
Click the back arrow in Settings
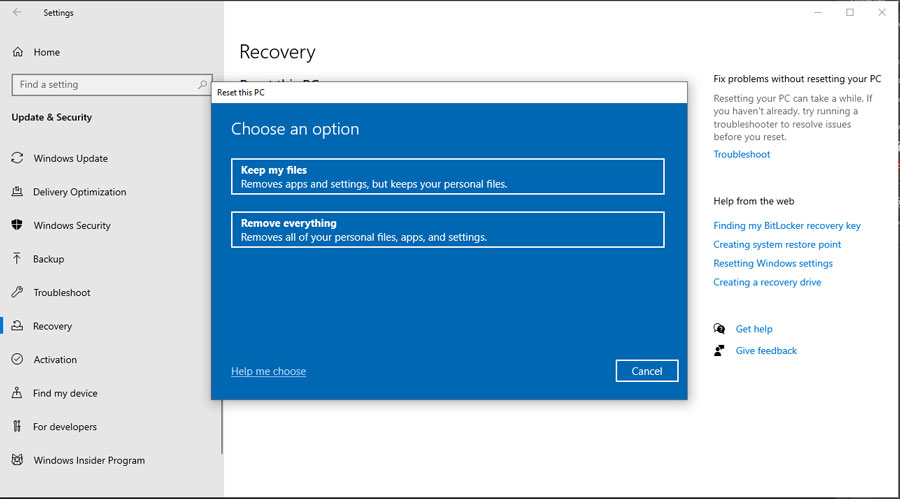click(17, 12)
